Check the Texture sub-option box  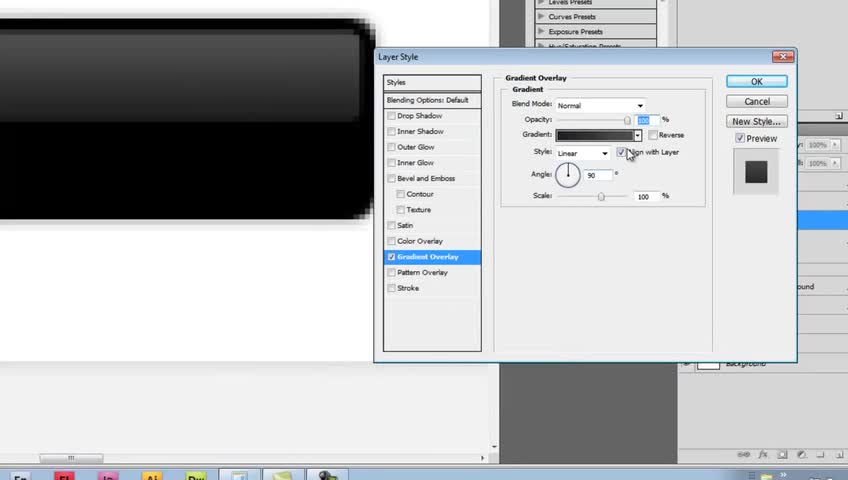coord(401,210)
